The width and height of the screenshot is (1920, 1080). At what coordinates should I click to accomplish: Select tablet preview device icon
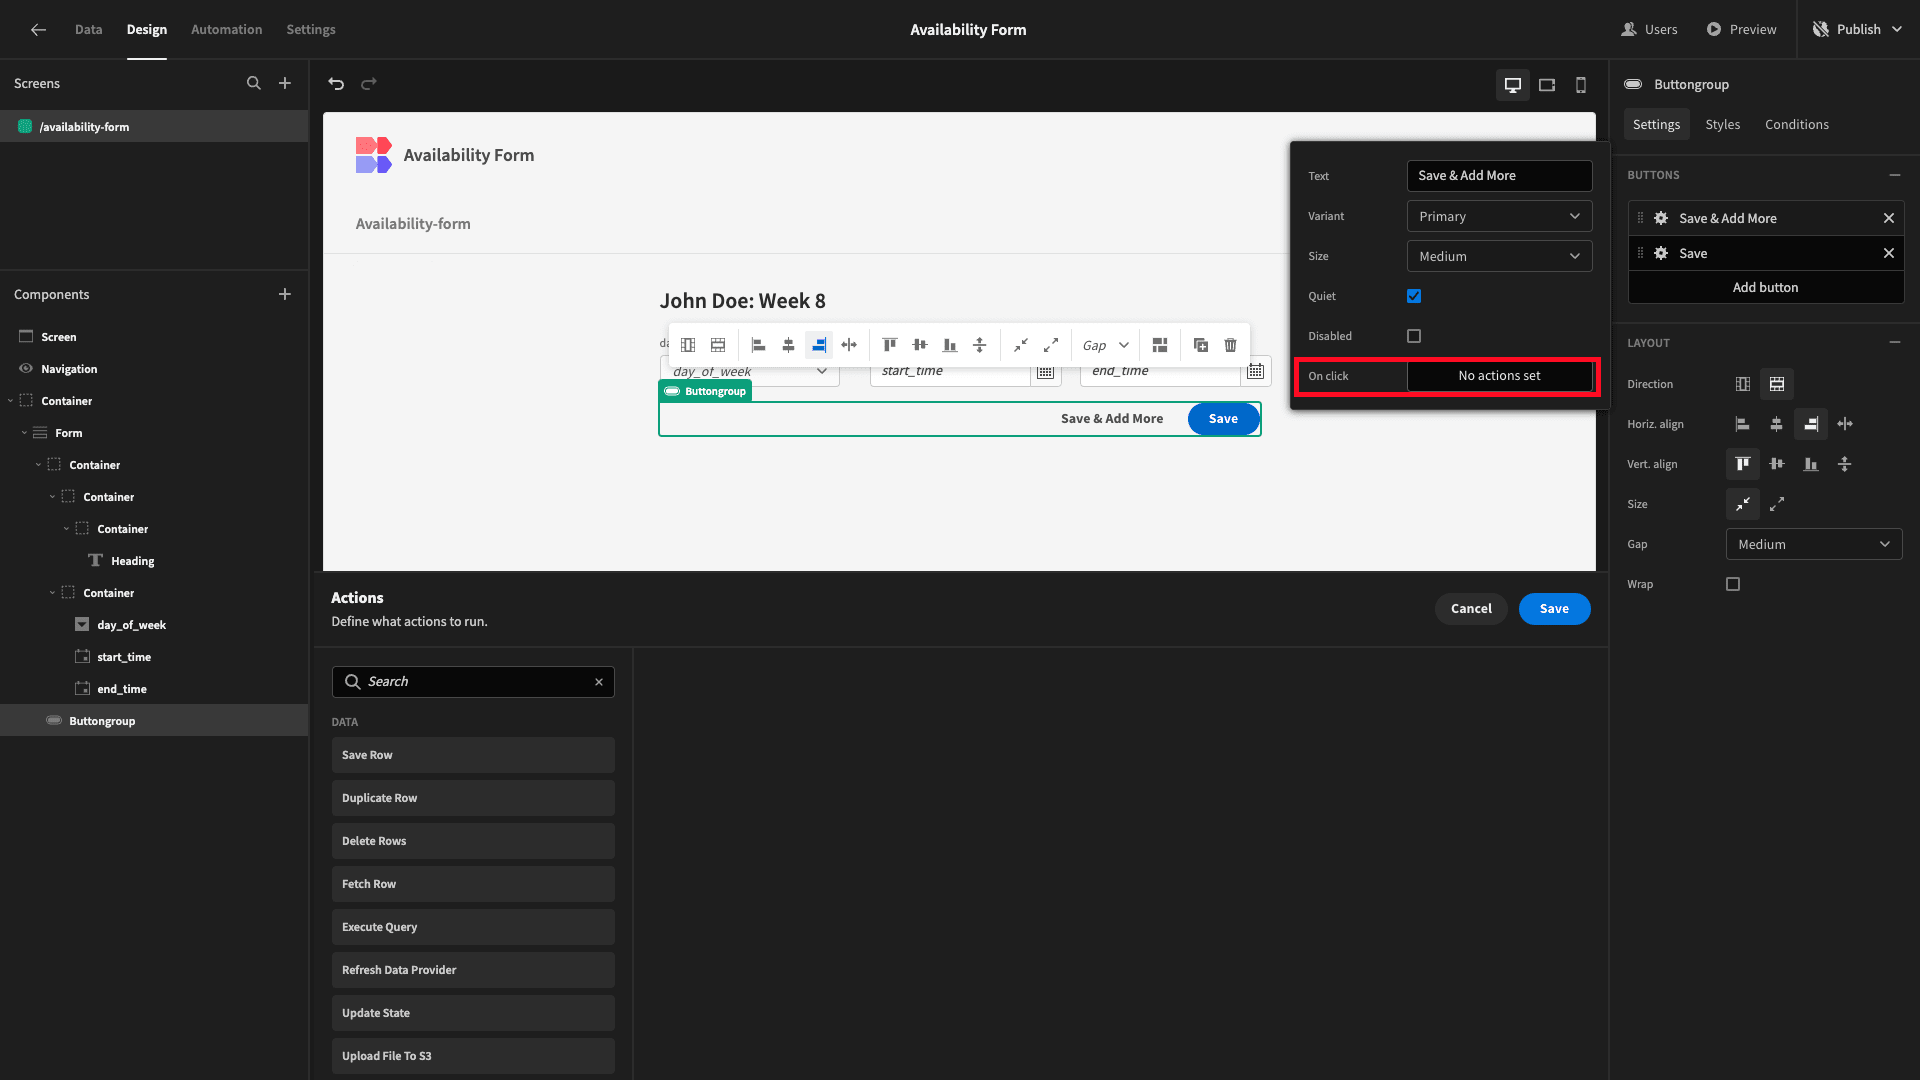(x=1547, y=85)
